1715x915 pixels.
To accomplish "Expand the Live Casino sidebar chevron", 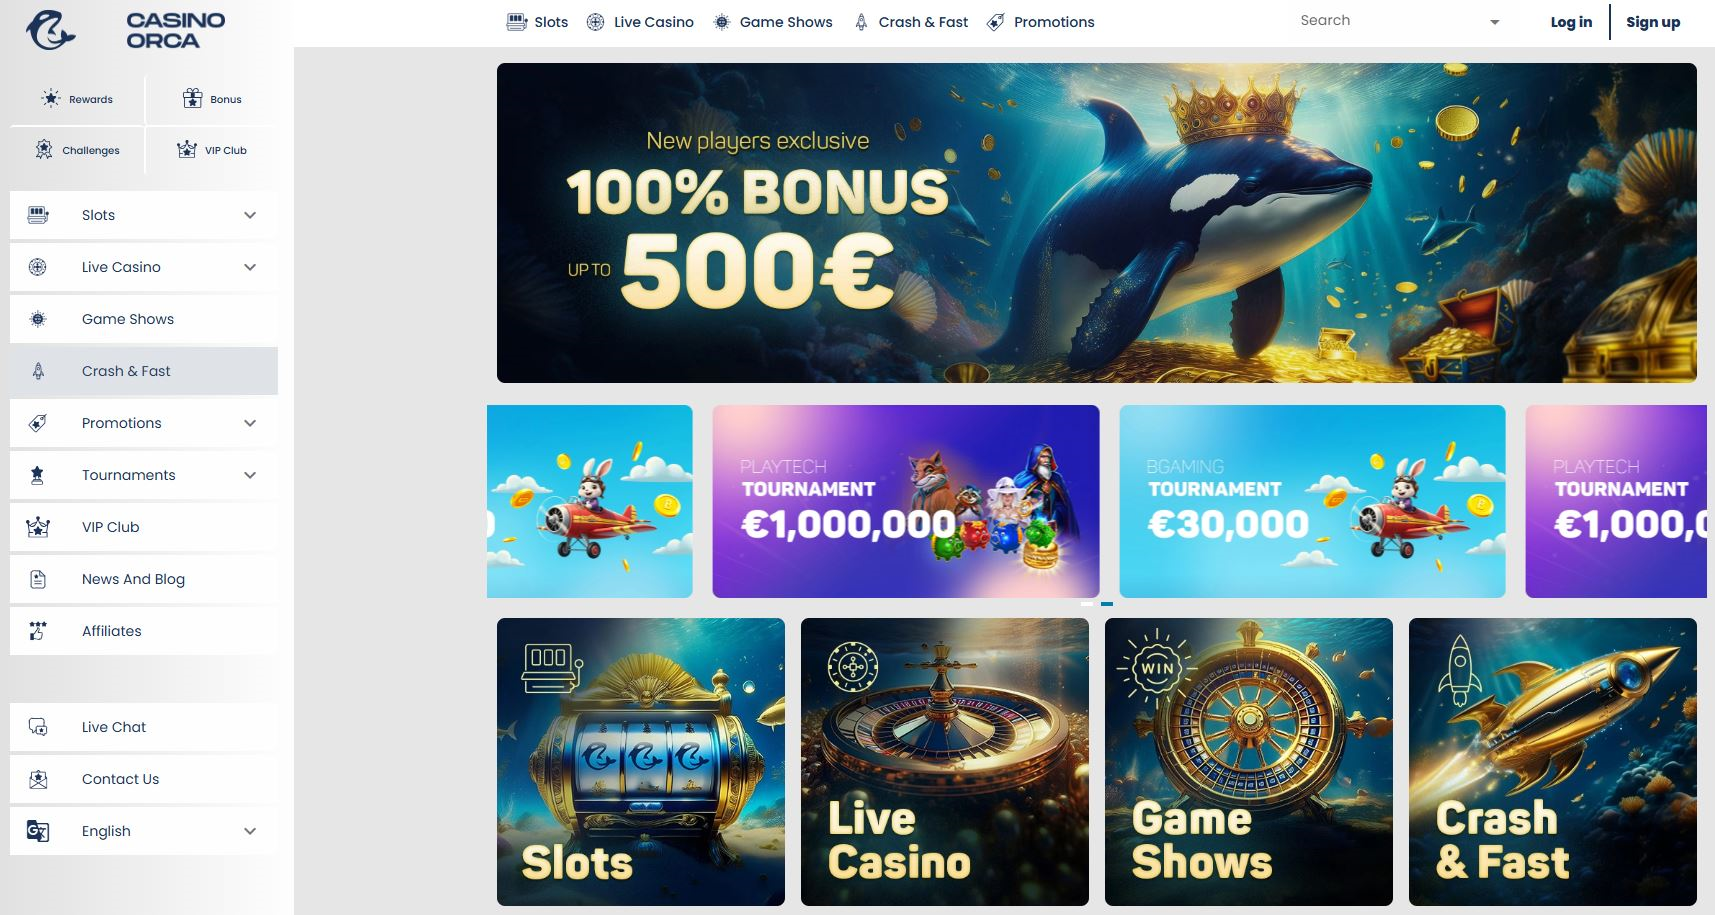I will 250,267.
